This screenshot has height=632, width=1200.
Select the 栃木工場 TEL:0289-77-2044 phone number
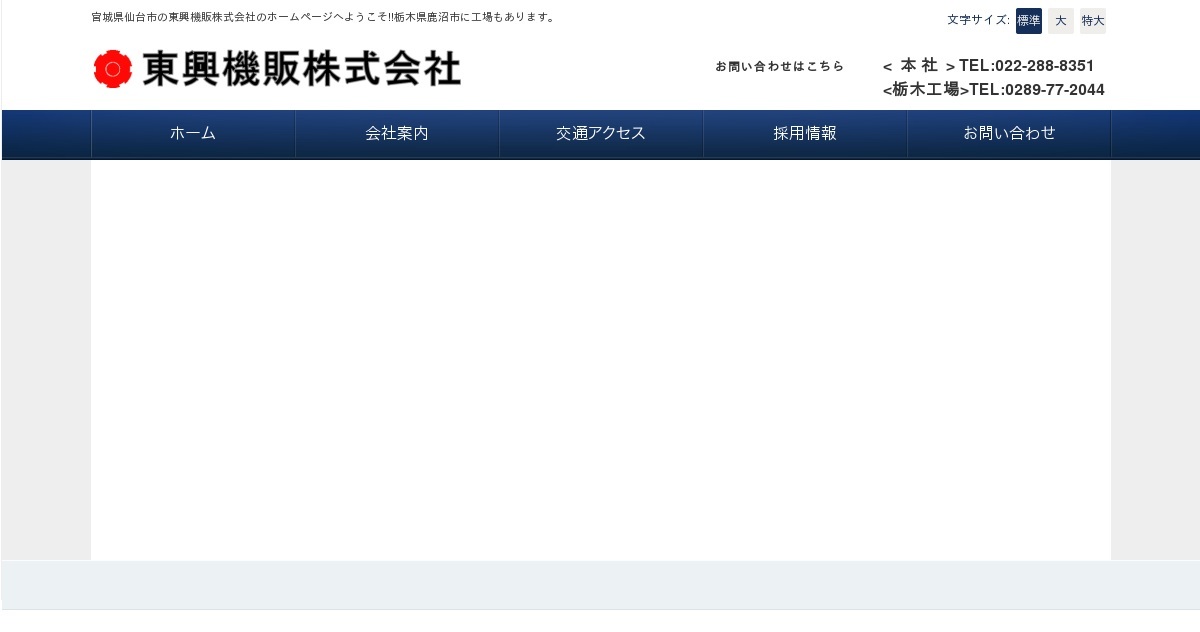point(994,90)
